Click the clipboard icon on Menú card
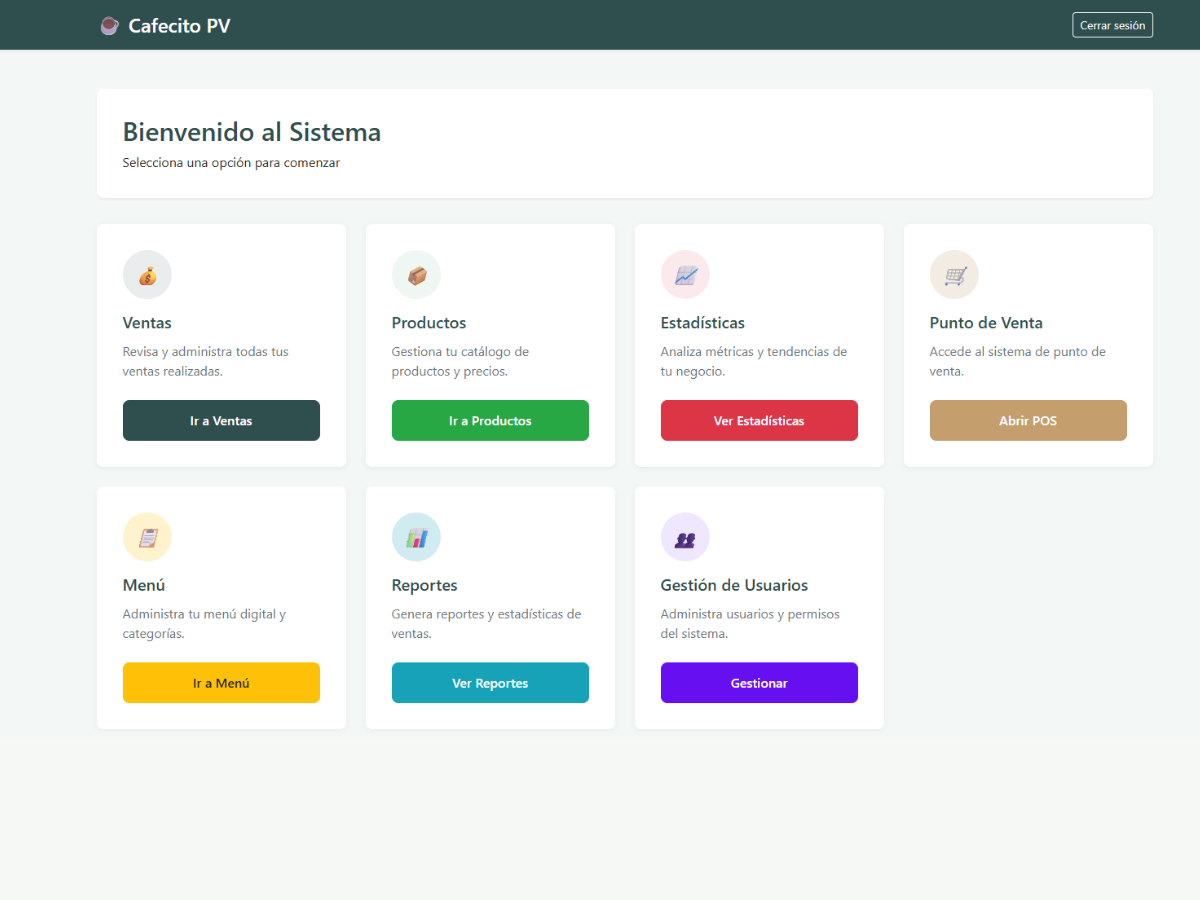The width and height of the screenshot is (1200, 900). click(147, 538)
